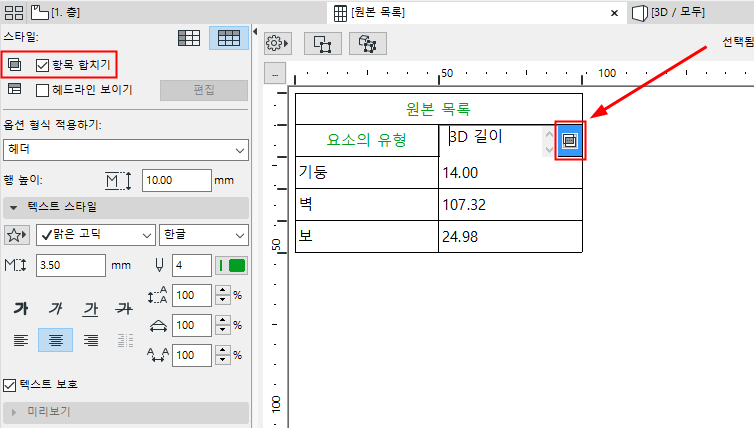Collapse the left panel with the arrow
Viewport: 754px width, 428px height.
click(255, 32)
